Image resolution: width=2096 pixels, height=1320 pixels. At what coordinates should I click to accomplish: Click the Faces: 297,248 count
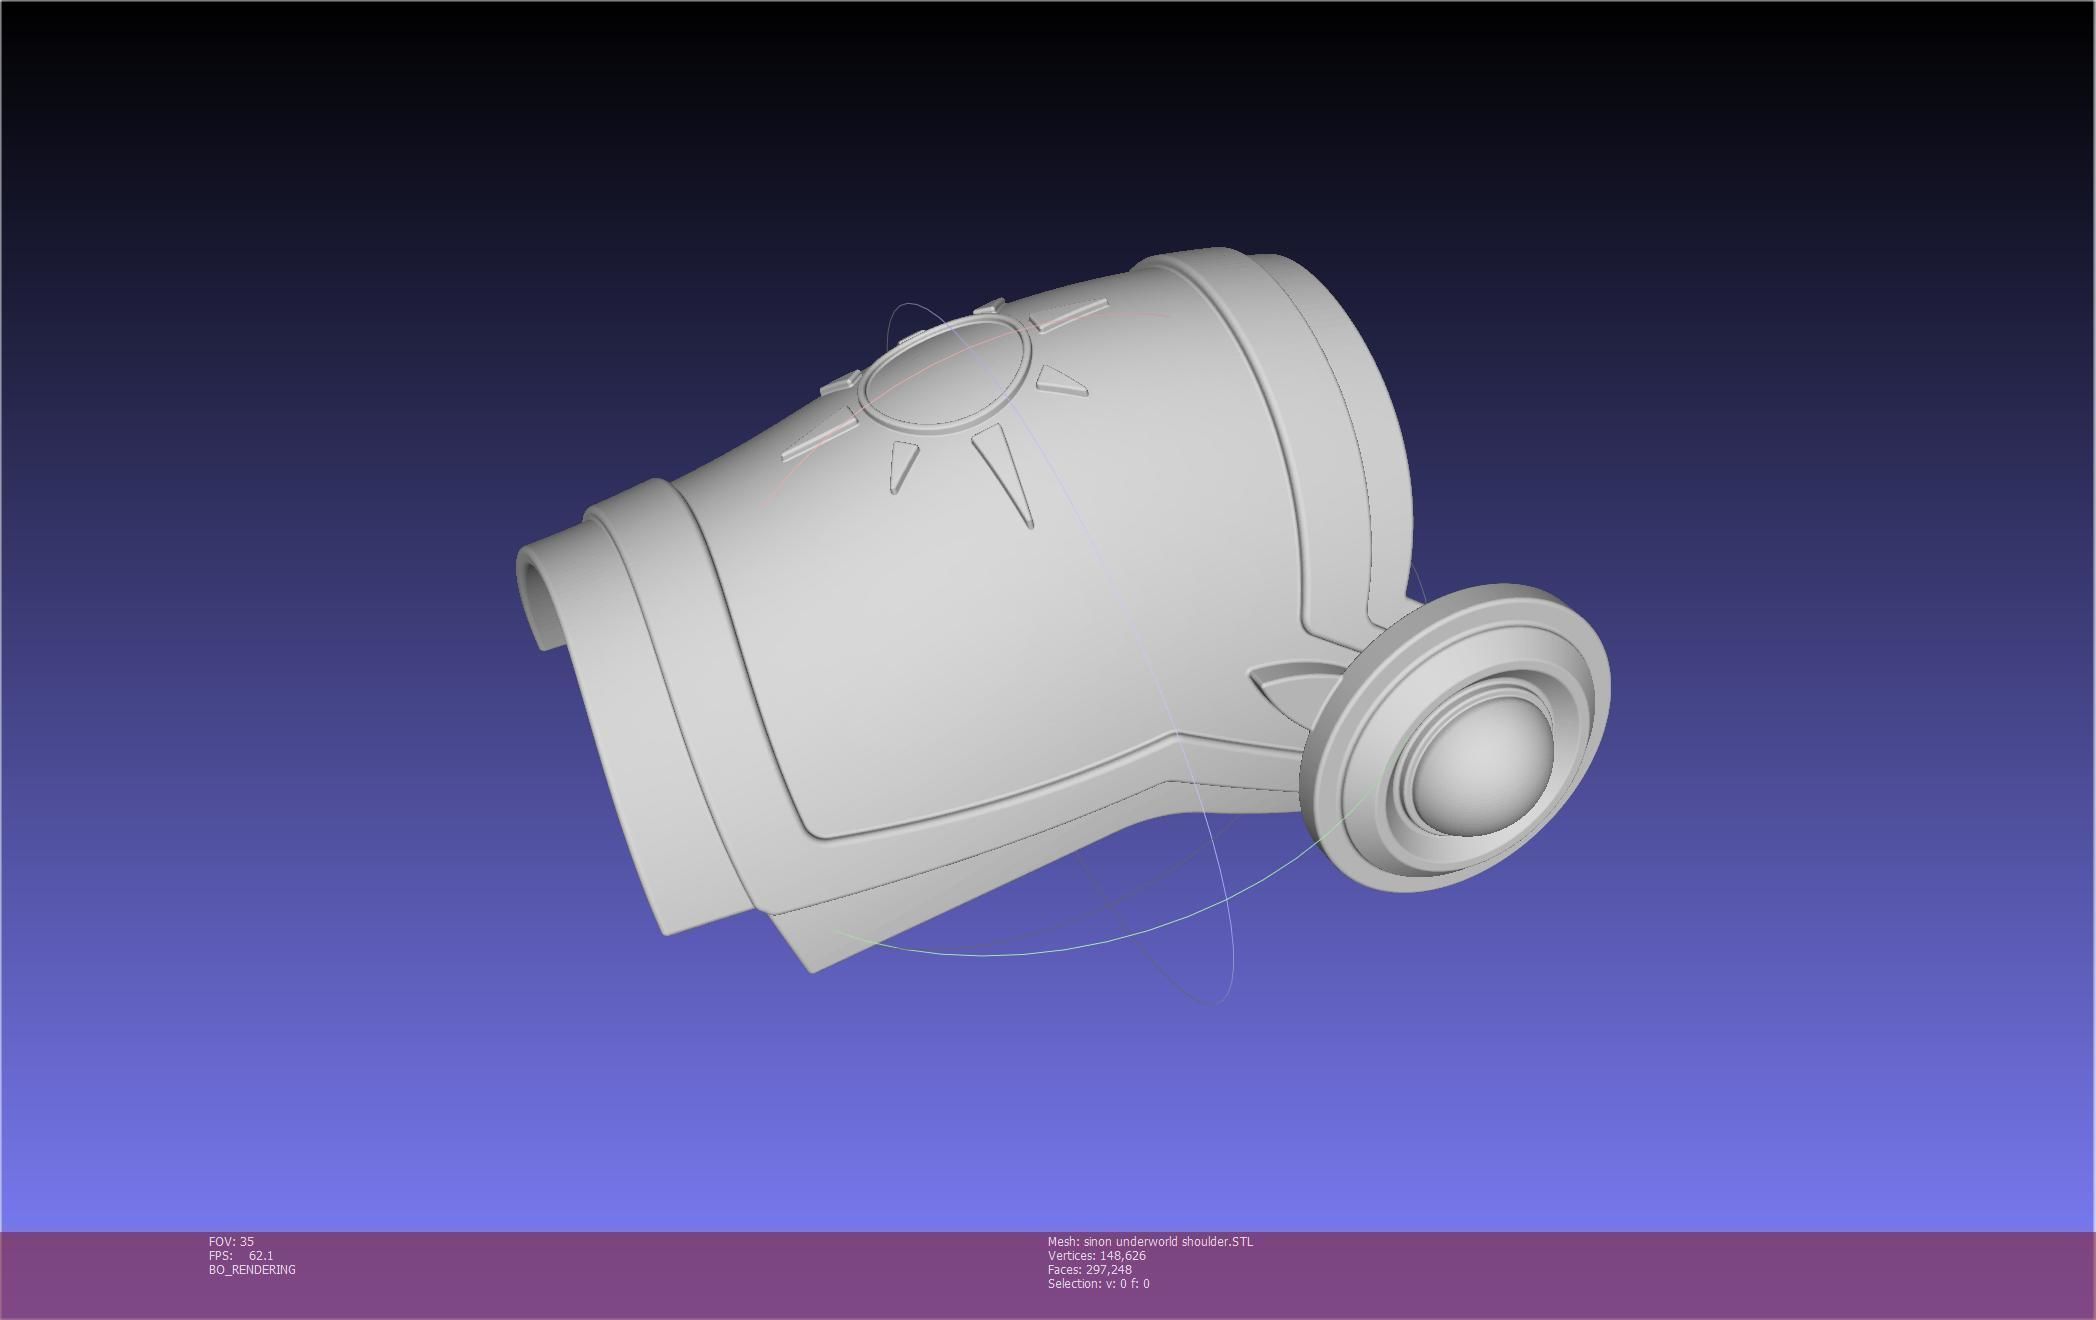(1089, 1269)
